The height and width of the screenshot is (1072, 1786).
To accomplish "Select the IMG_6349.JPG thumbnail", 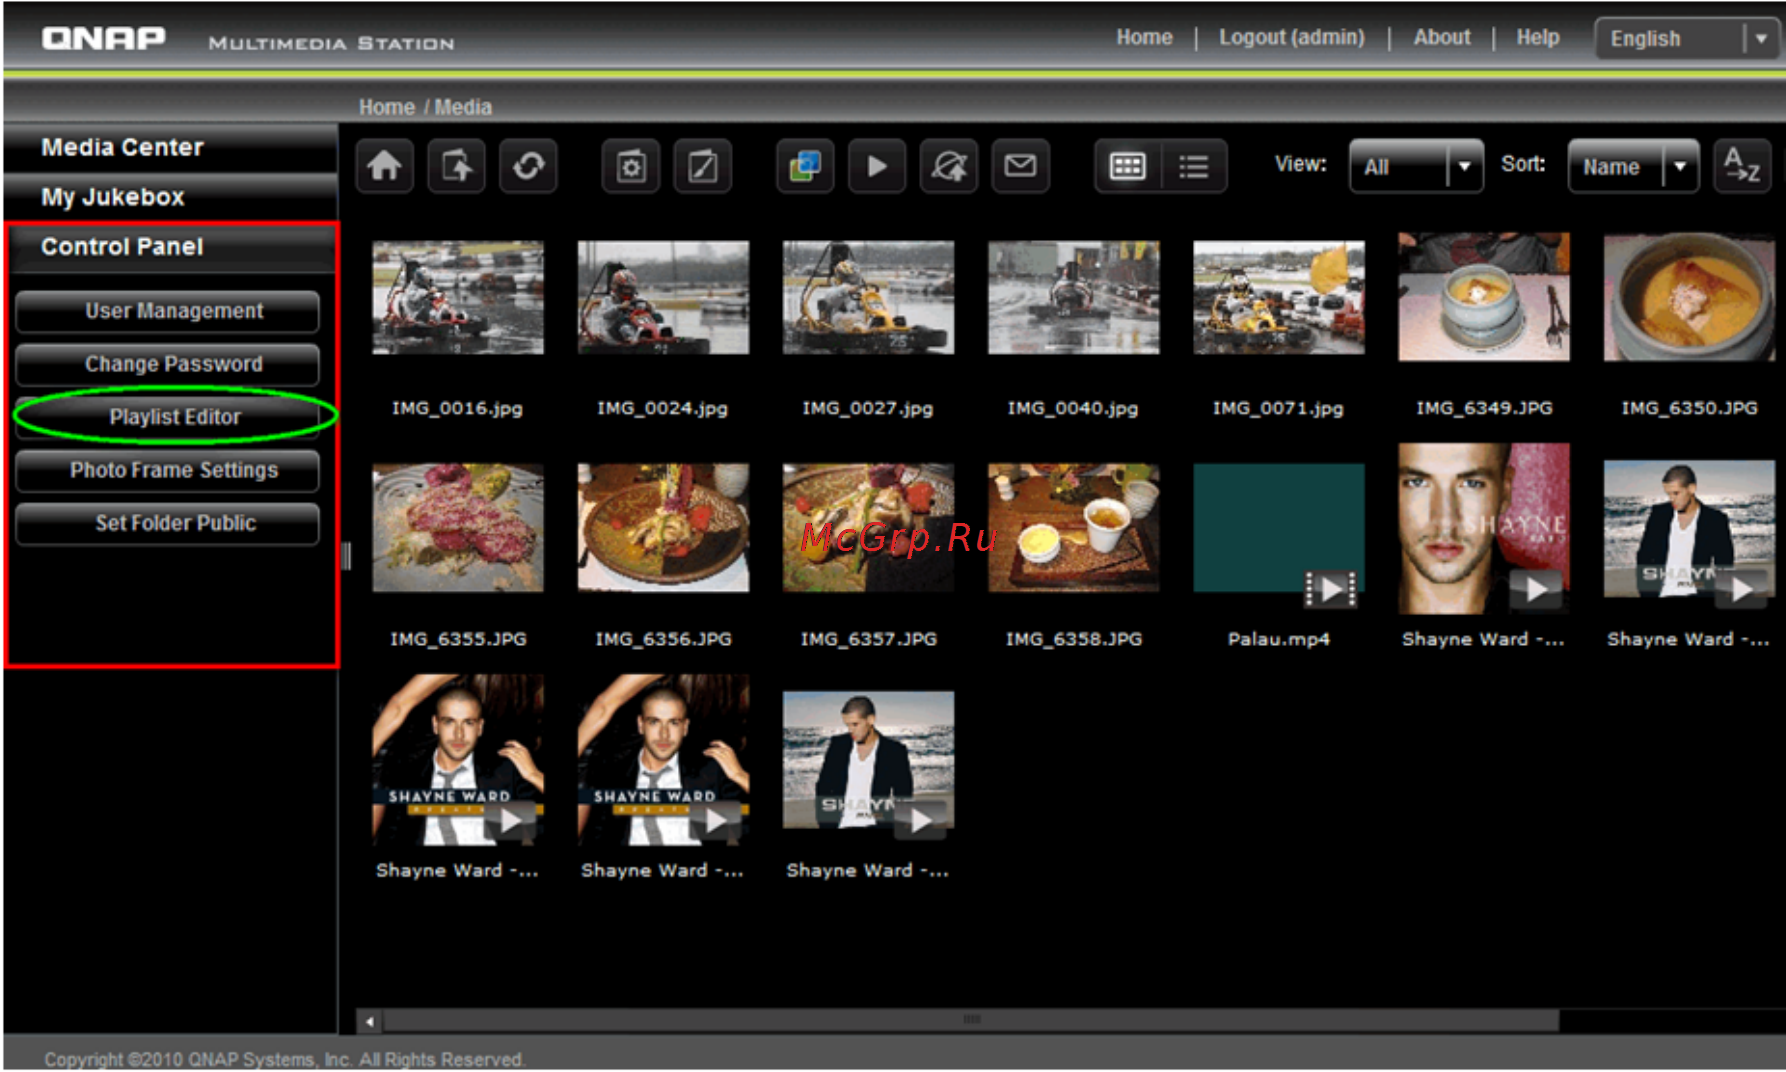I will pyautogui.click(x=1484, y=297).
